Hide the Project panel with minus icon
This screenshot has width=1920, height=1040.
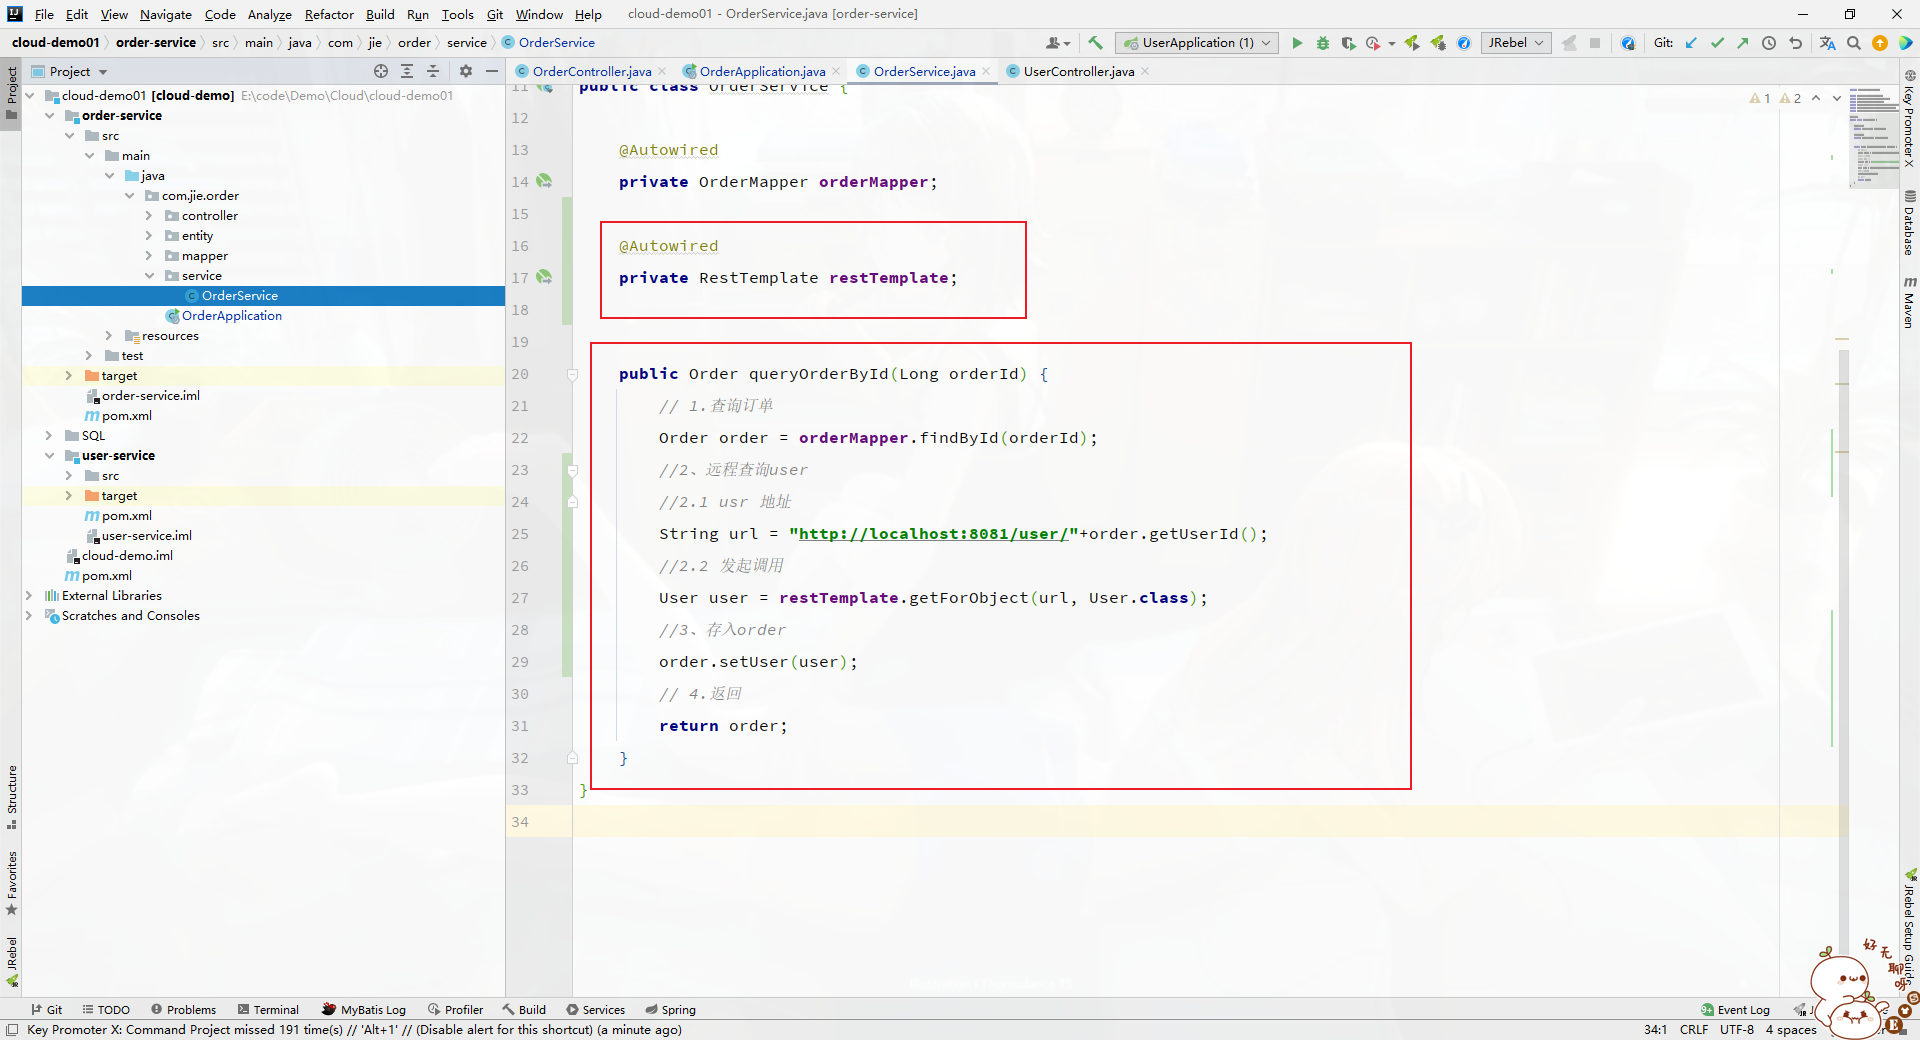(492, 71)
